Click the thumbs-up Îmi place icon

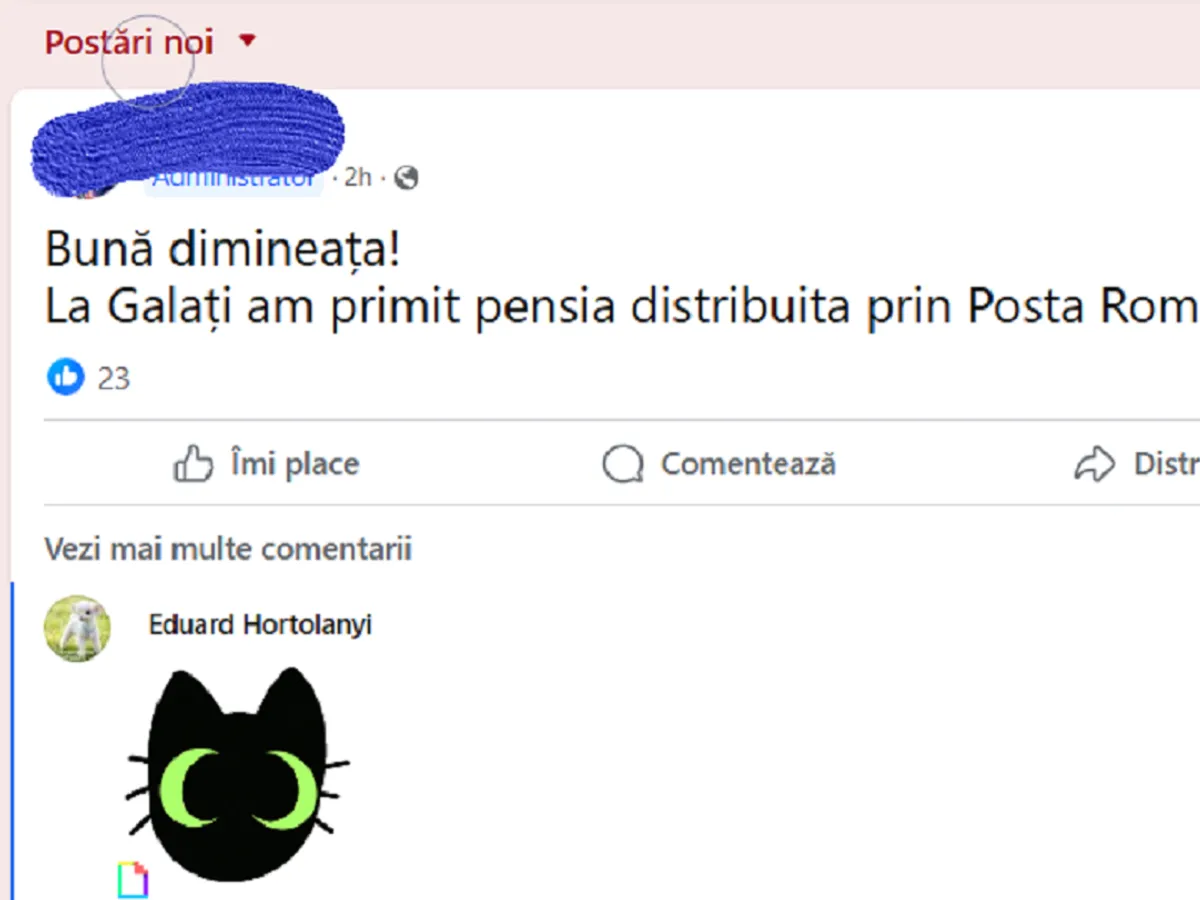coord(193,464)
